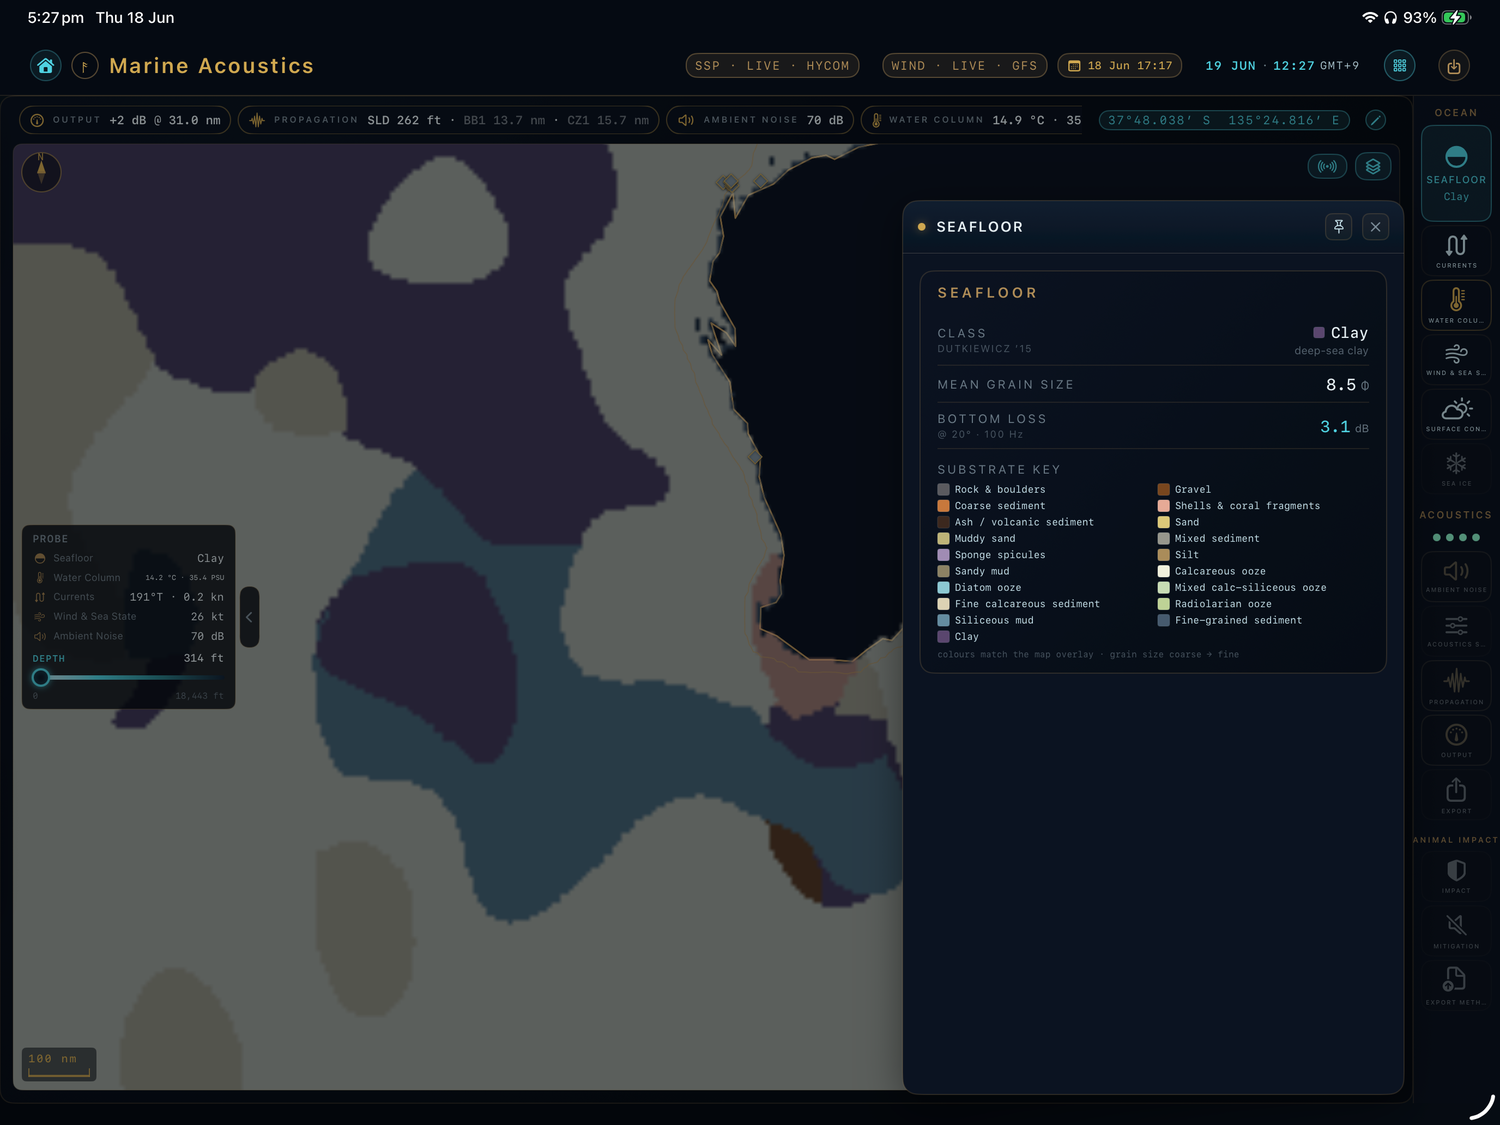Open the Propagation SLD 262 ft chip
Image resolution: width=1500 pixels, height=1125 pixels.
[449, 120]
